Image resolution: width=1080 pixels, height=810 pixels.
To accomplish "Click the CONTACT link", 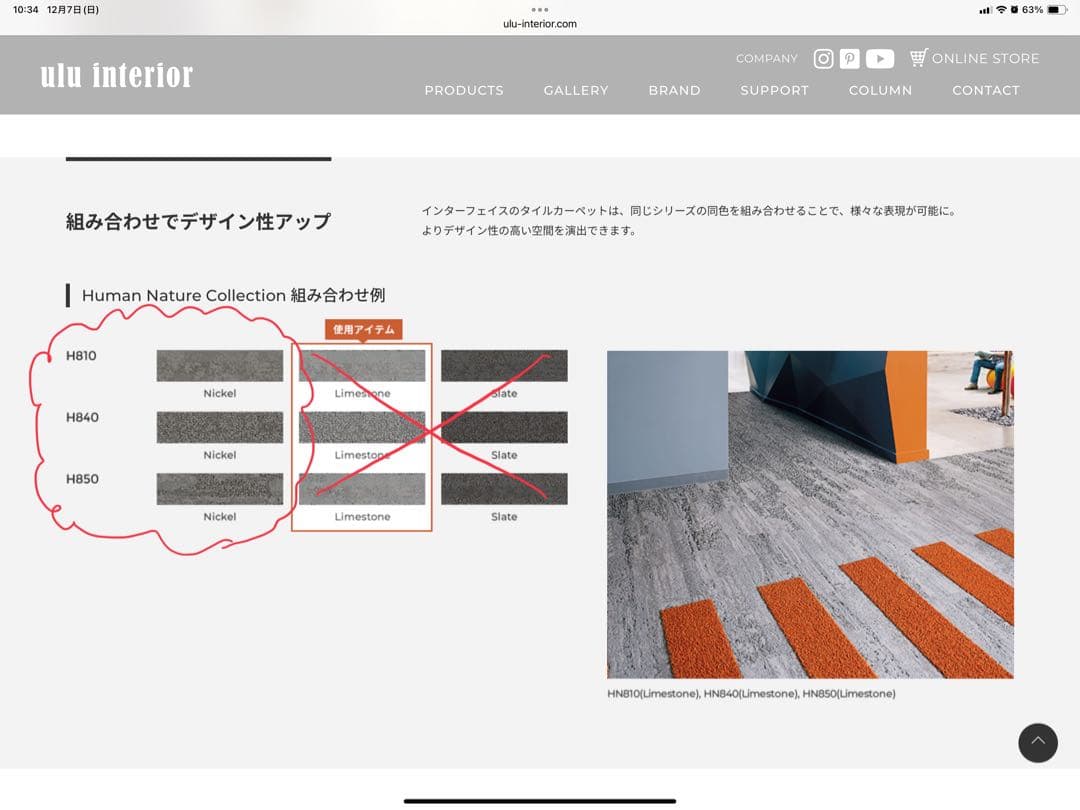I will pos(985,90).
